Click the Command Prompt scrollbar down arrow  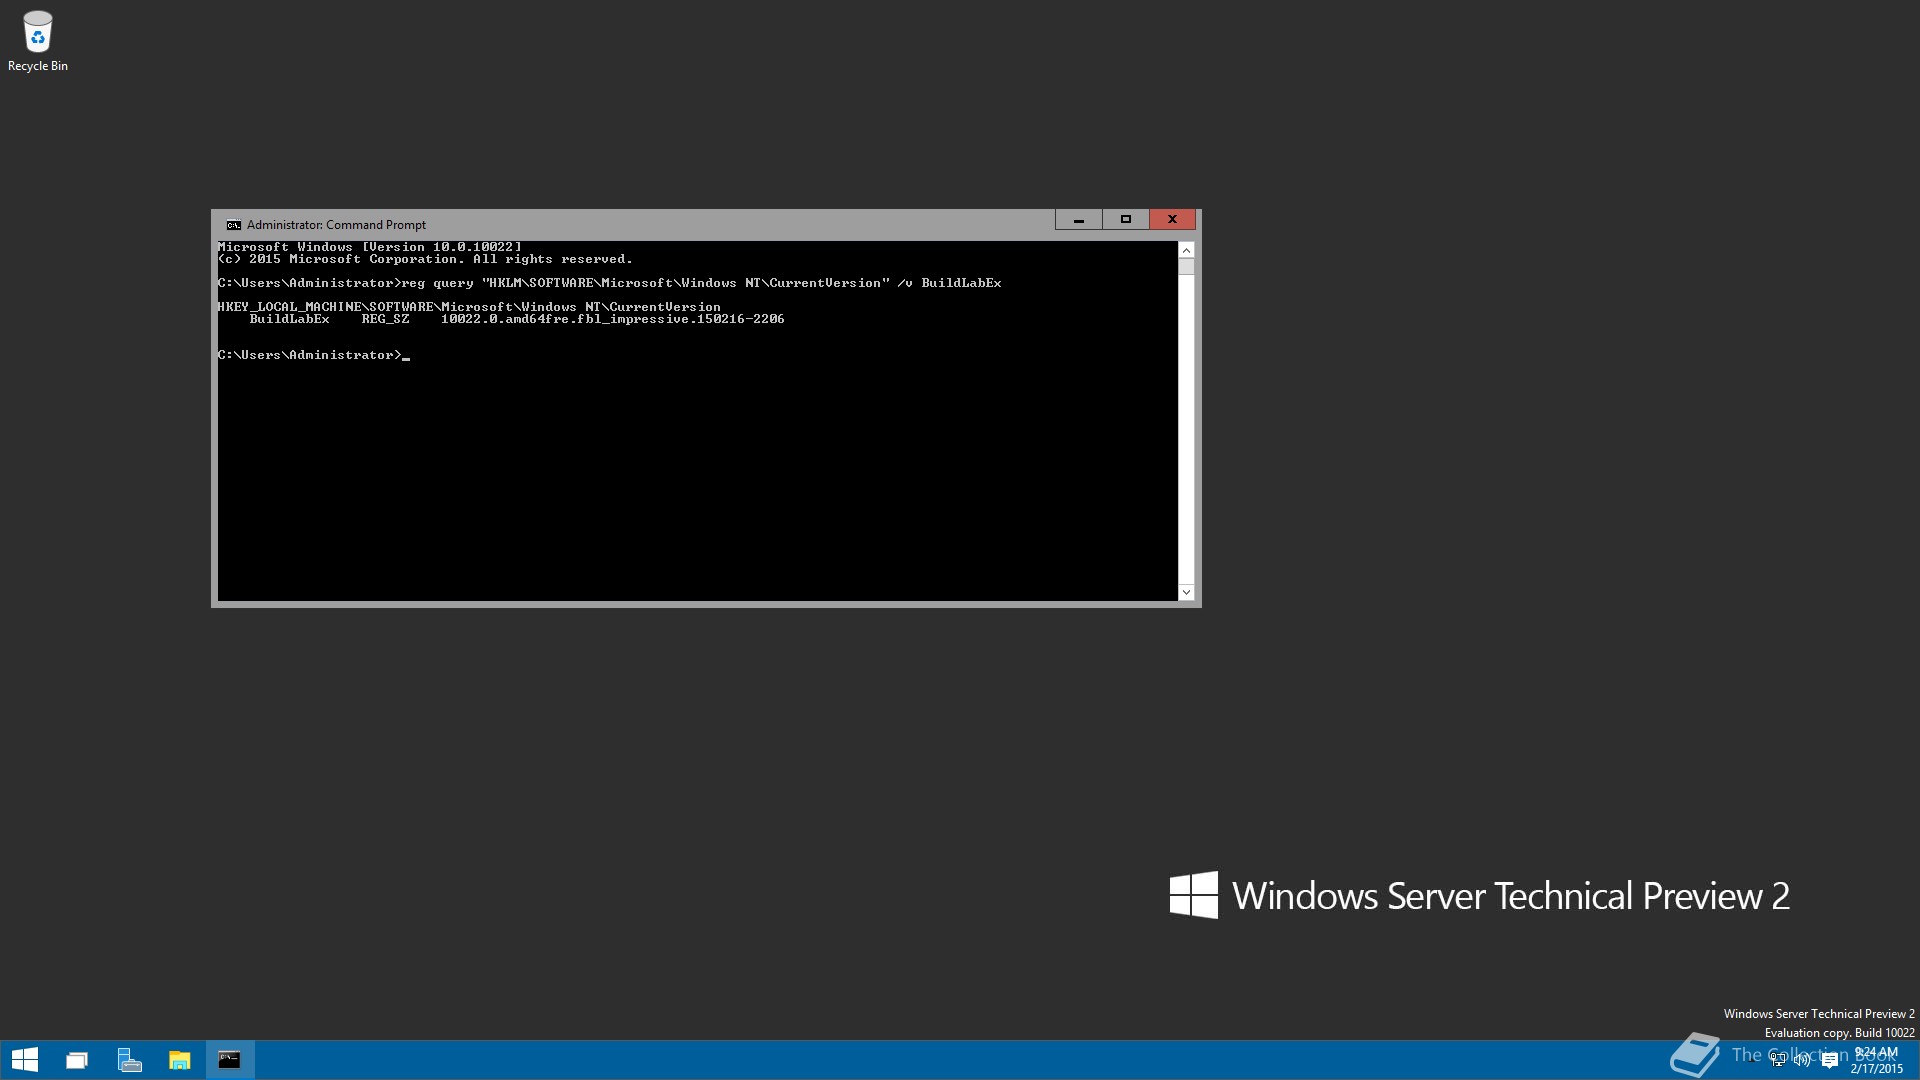point(1186,592)
